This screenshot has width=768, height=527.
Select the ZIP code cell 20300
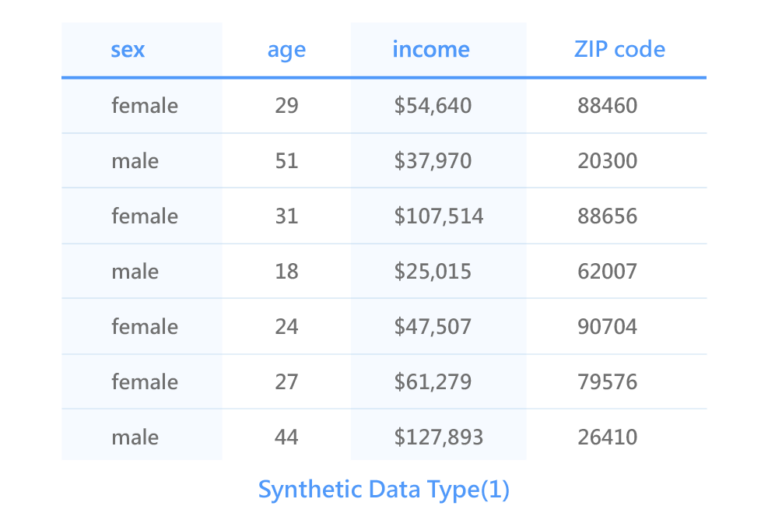coord(607,161)
